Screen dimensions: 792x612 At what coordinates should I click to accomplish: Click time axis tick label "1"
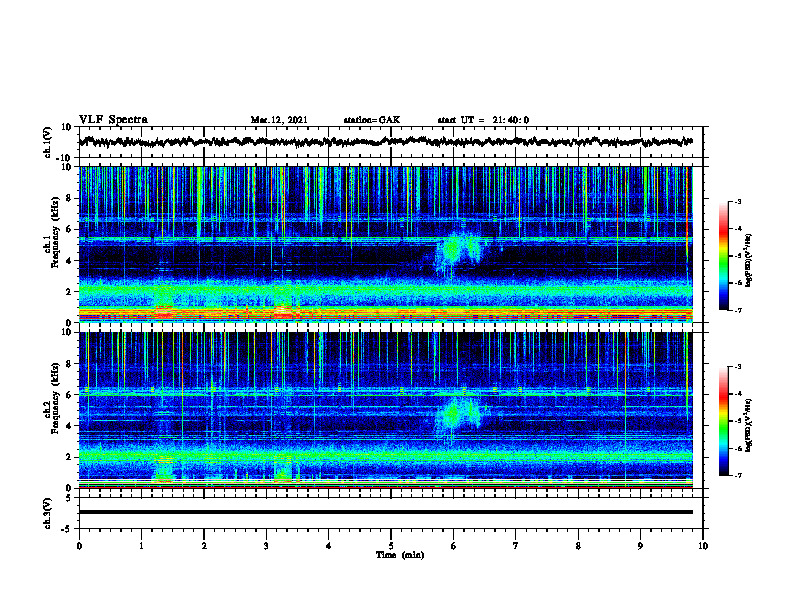point(141,546)
